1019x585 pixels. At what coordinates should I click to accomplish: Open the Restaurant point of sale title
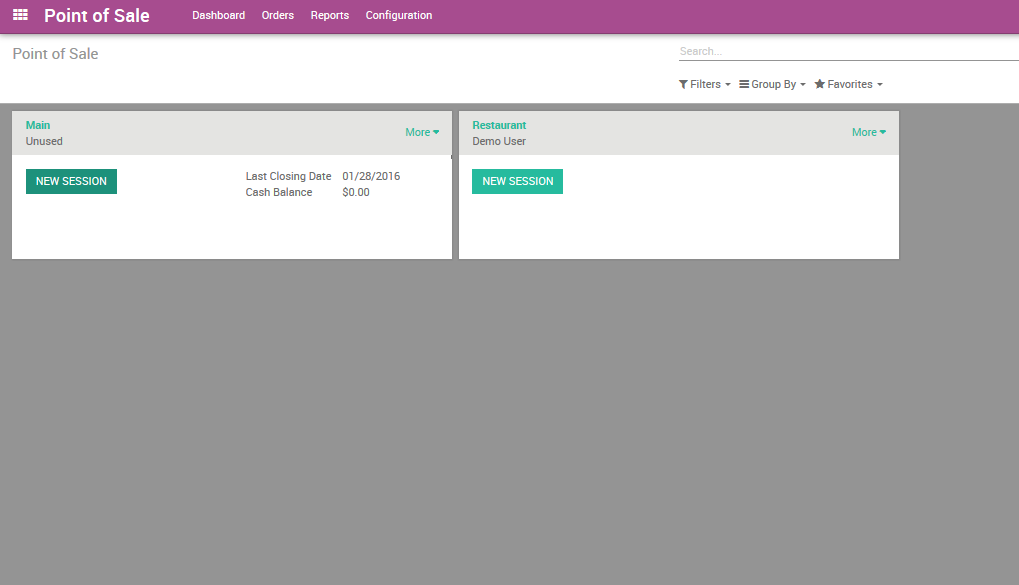click(499, 125)
